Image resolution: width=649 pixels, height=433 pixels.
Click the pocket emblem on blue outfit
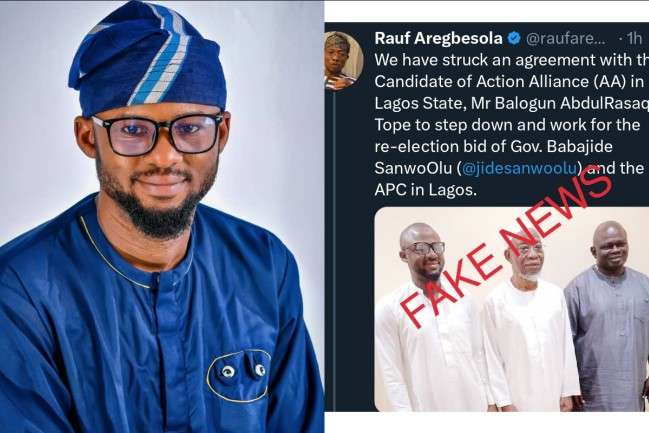(x=238, y=374)
